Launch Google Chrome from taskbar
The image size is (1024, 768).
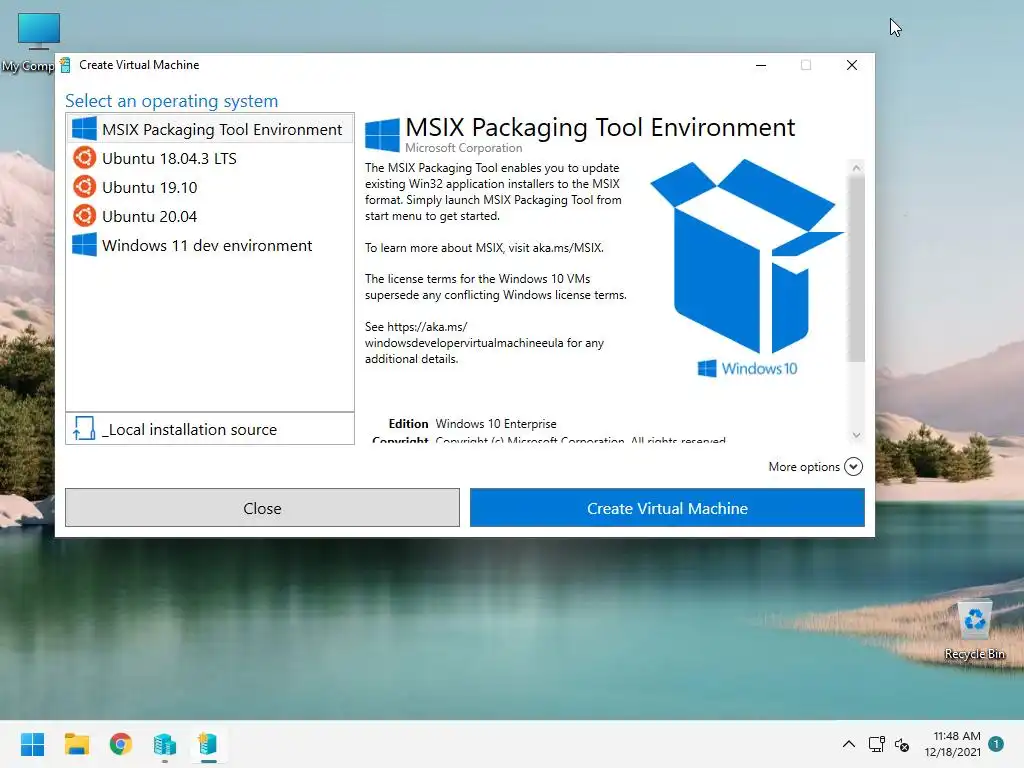pyautogui.click(x=121, y=744)
